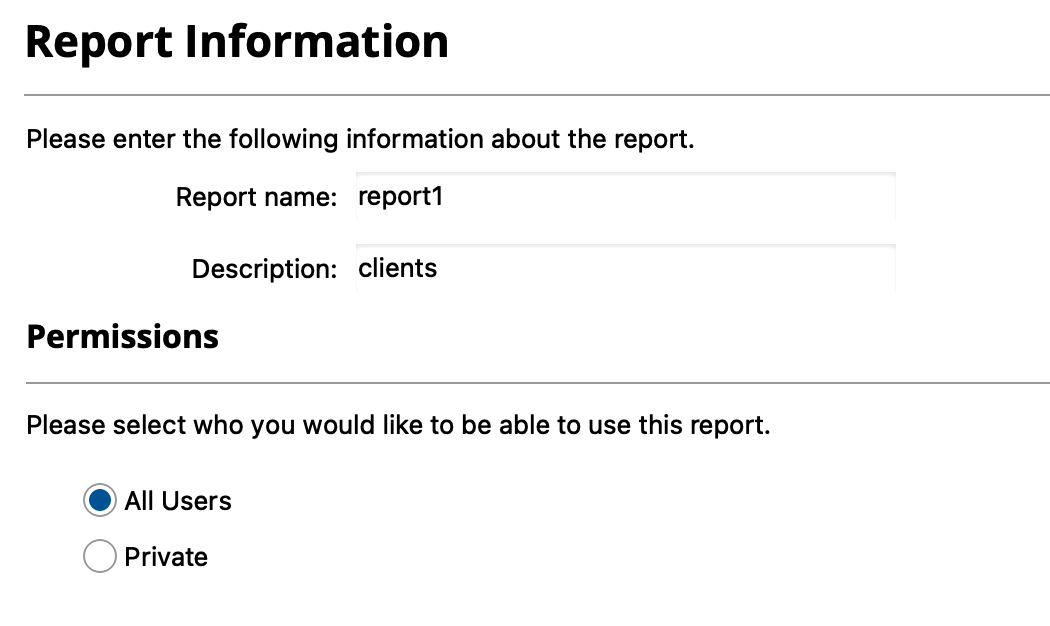The image size is (1050, 626).
Task: Click the word "Report" in the page title
Action: click(99, 42)
